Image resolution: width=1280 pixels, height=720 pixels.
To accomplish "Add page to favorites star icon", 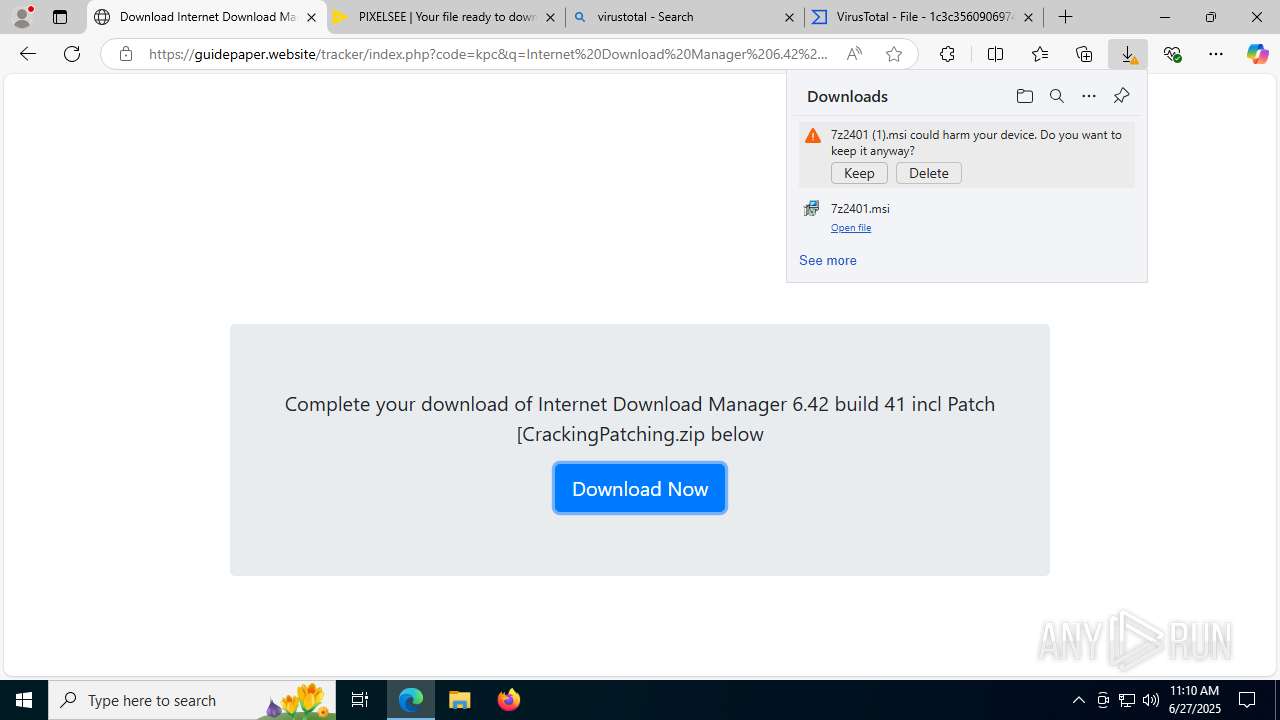I will tap(894, 54).
